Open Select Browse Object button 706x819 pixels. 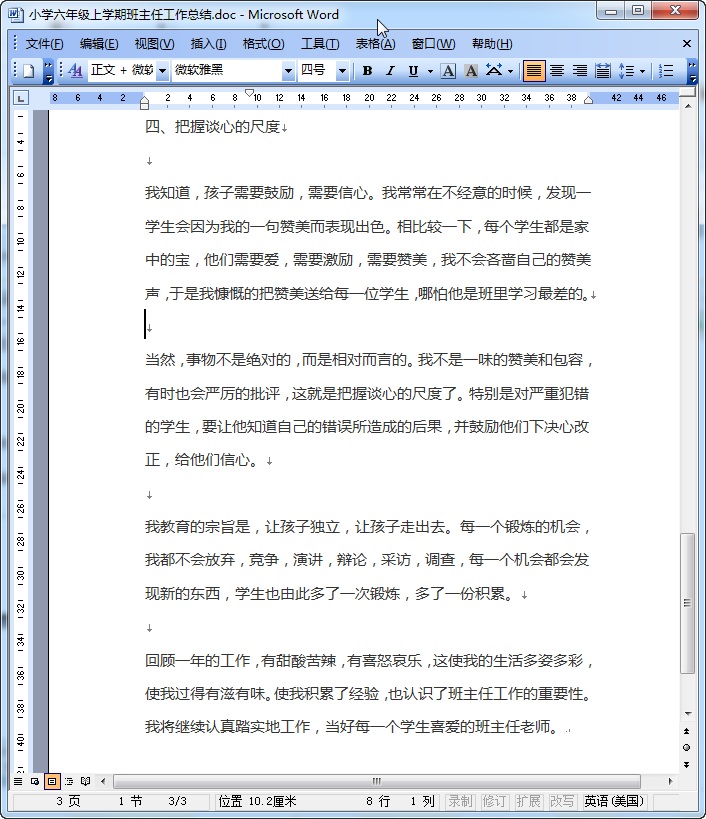click(x=687, y=747)
